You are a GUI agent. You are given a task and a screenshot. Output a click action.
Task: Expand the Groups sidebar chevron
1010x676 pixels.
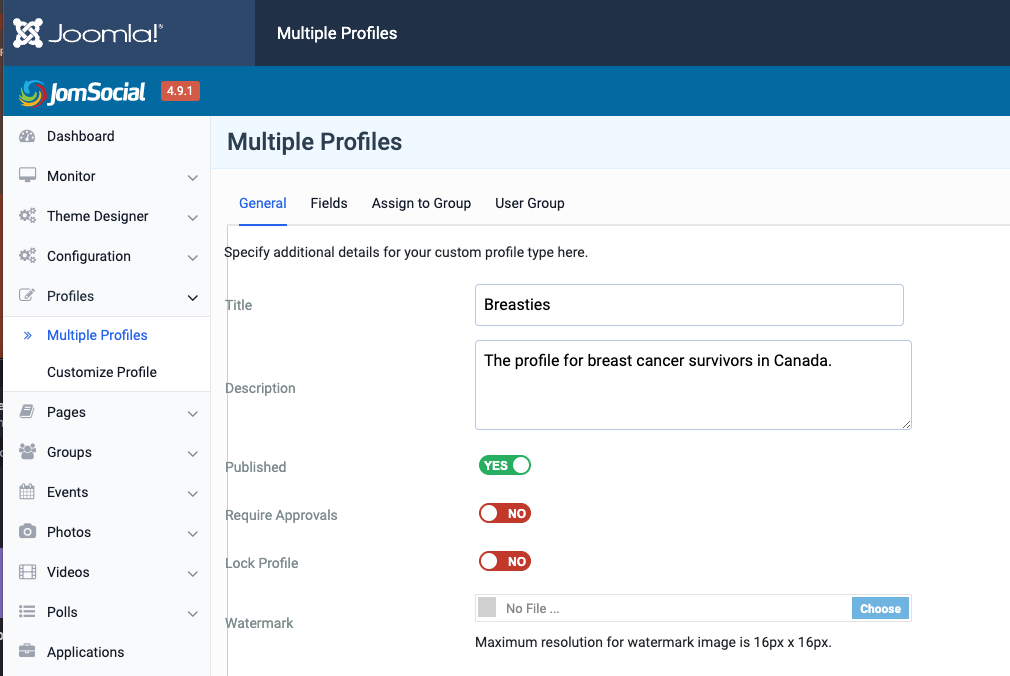tap(193, 453)
